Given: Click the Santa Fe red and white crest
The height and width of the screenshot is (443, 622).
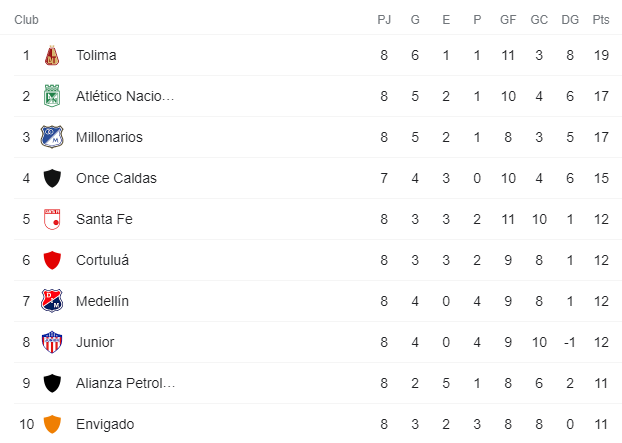Looking at the screenshot, I should 52,219.
